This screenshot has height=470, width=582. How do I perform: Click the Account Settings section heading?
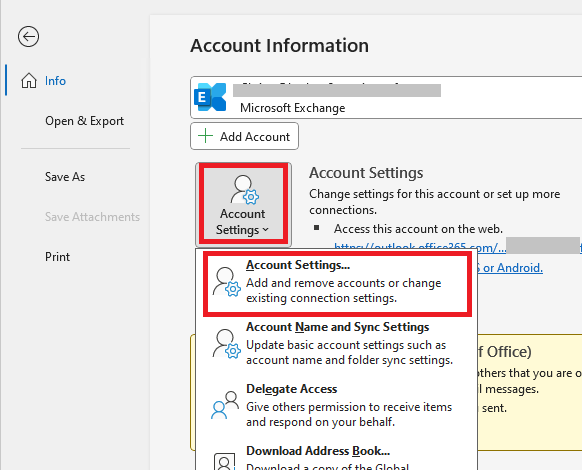(x=366, y=173)
